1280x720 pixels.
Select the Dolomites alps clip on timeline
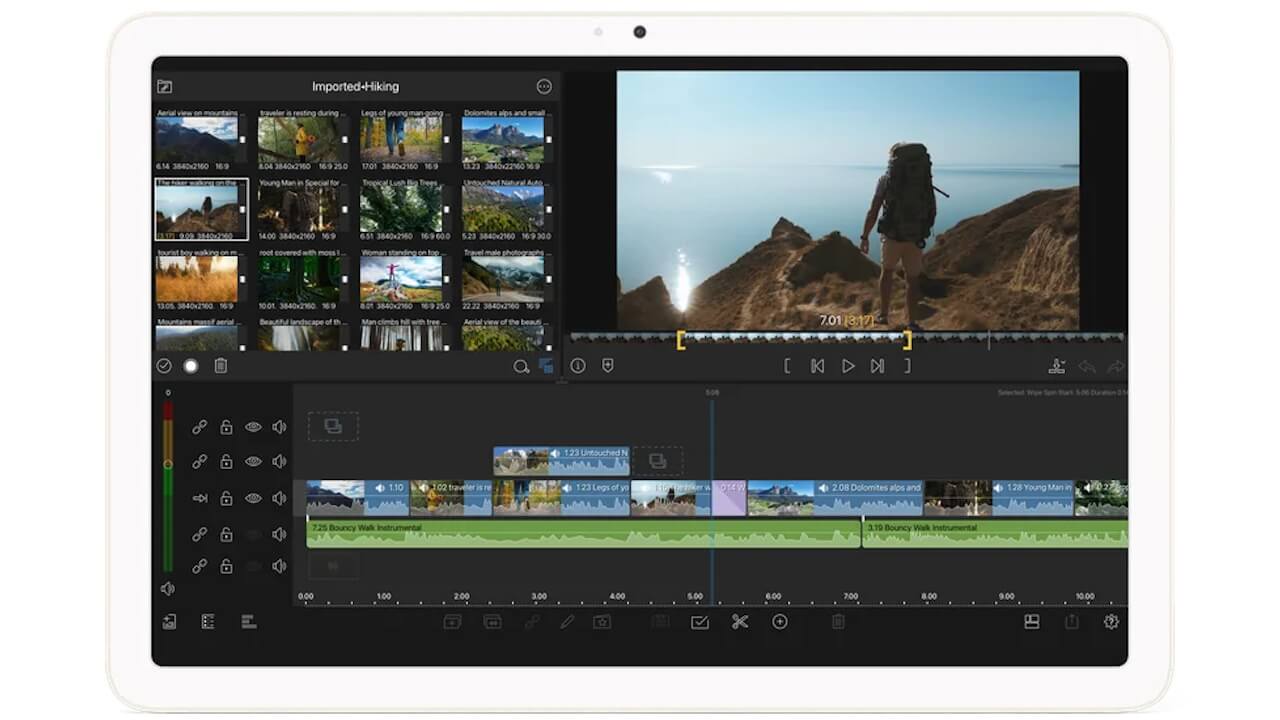pos(835,497)
